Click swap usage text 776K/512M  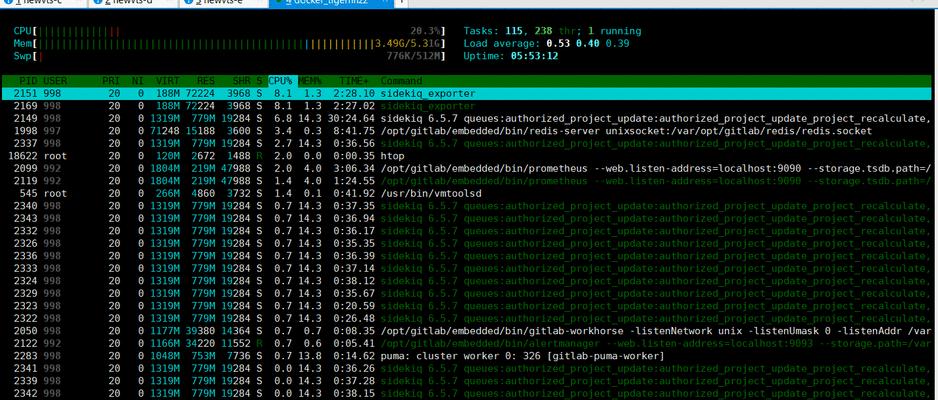(414, 56)
